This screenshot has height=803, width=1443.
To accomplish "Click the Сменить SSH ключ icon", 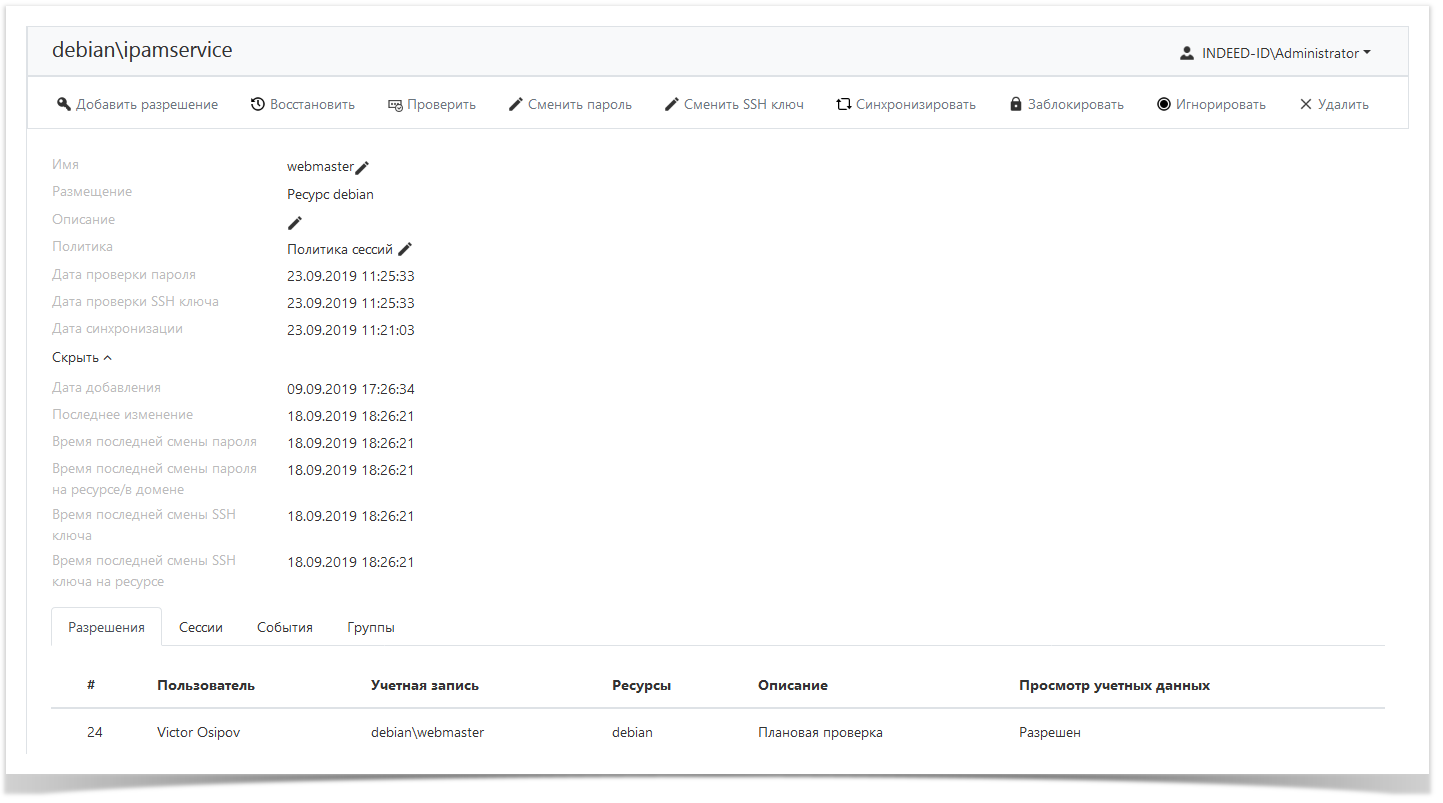I will pos(672,103).
